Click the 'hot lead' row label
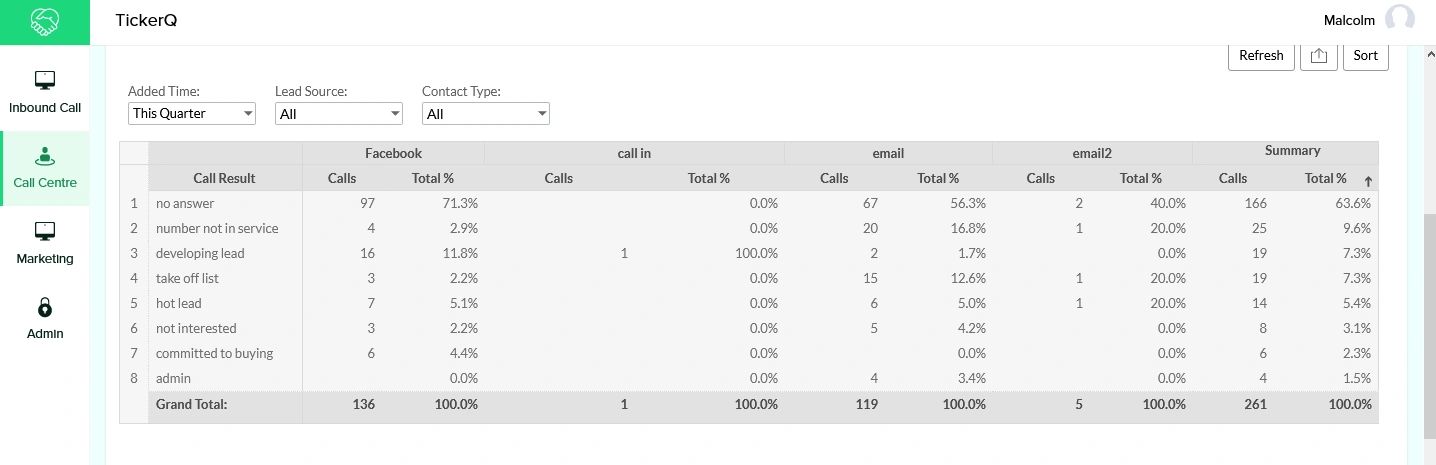Viewport: 1436px width, 465px height. (176, 303)
